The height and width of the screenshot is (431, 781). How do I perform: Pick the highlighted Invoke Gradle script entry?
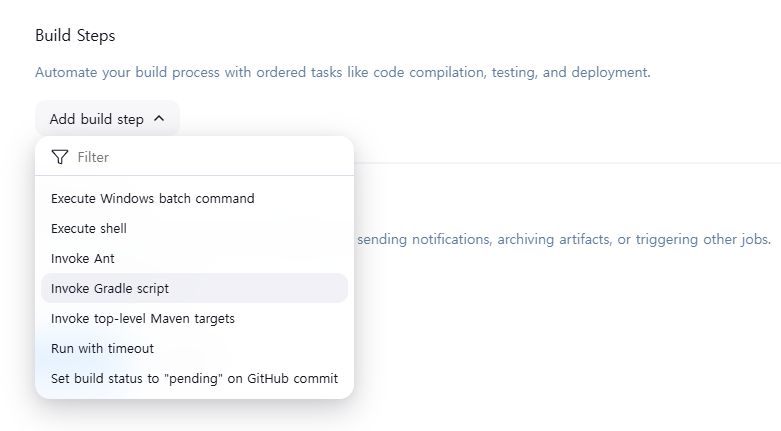(x=194, y=288)
